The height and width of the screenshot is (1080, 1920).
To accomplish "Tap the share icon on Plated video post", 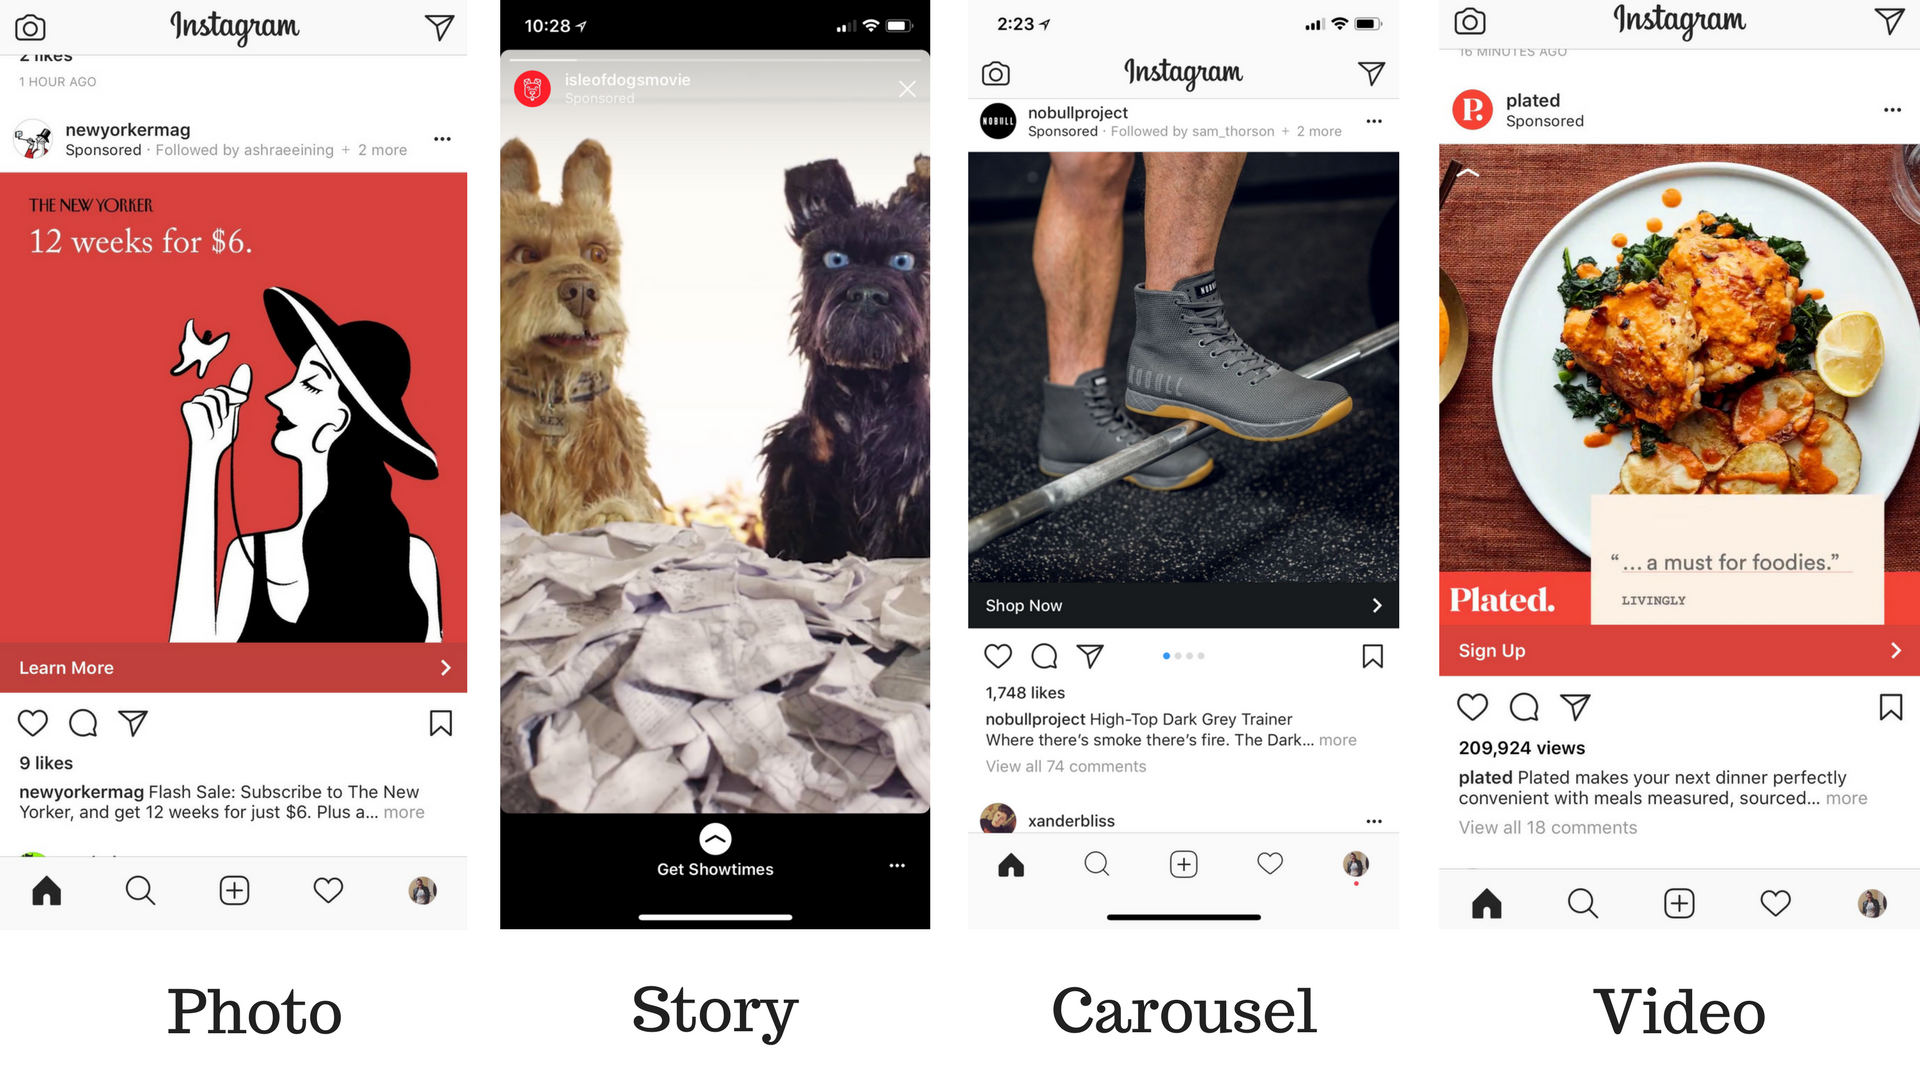I will [x=1578, y=707].
